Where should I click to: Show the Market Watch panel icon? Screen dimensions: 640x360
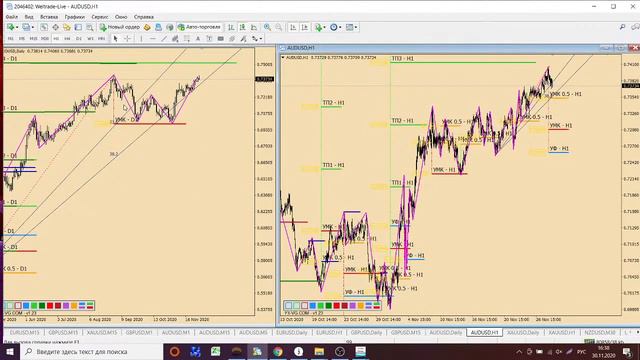tap(44, 27)
